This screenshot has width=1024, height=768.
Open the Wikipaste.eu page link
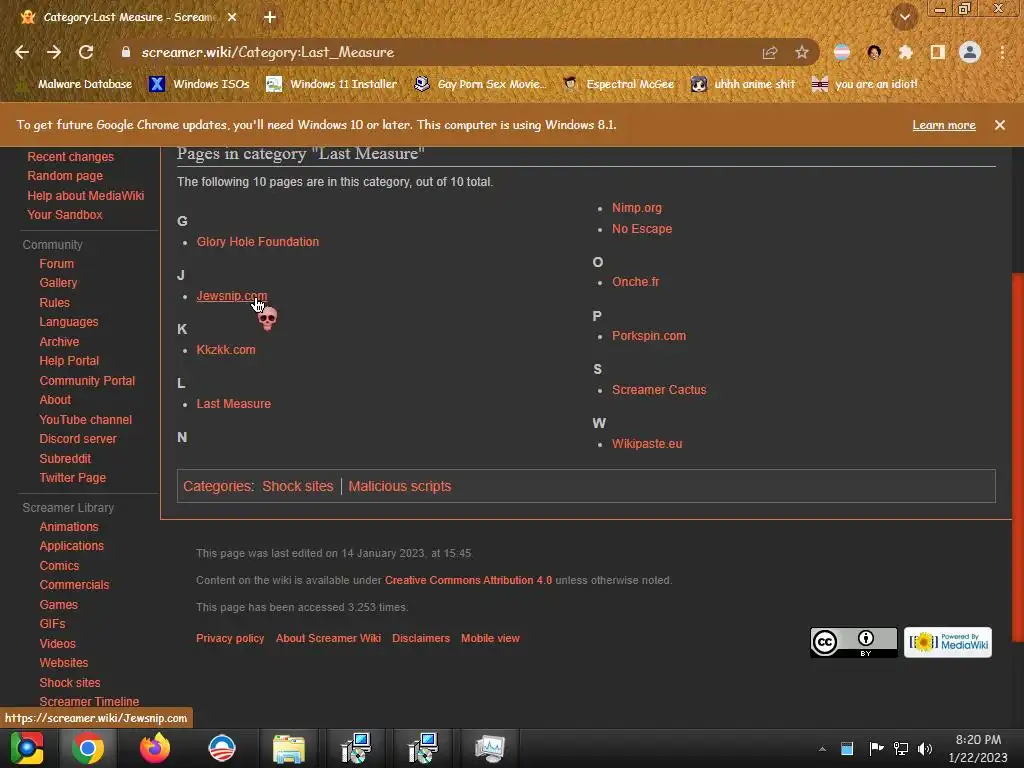click(x=647, y=443)
